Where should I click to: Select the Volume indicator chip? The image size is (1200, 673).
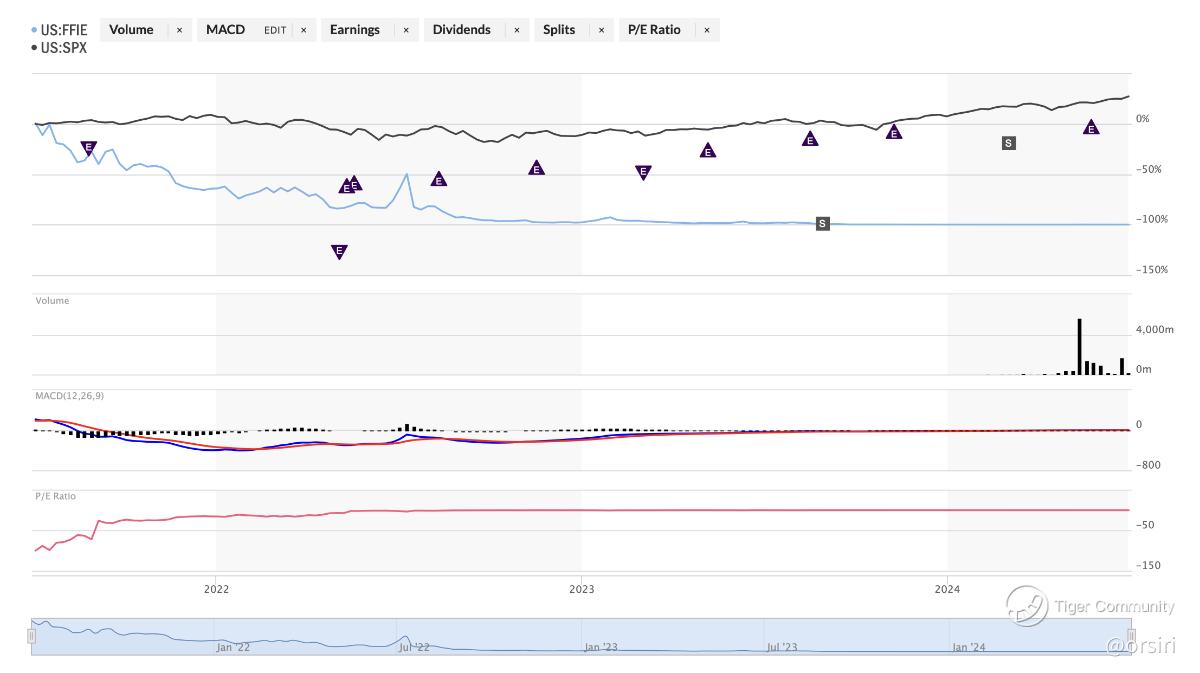click(131, 30)
